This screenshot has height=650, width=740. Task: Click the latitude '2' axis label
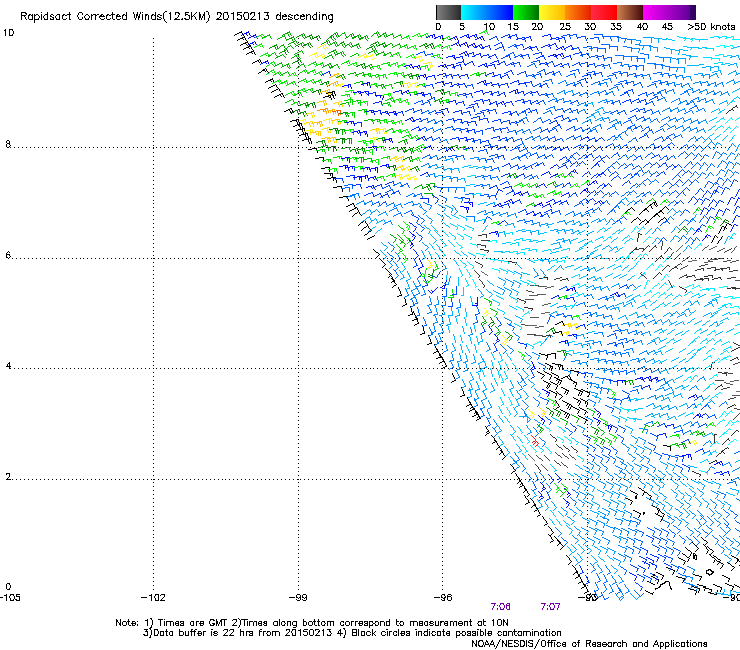tap(8, 477)
